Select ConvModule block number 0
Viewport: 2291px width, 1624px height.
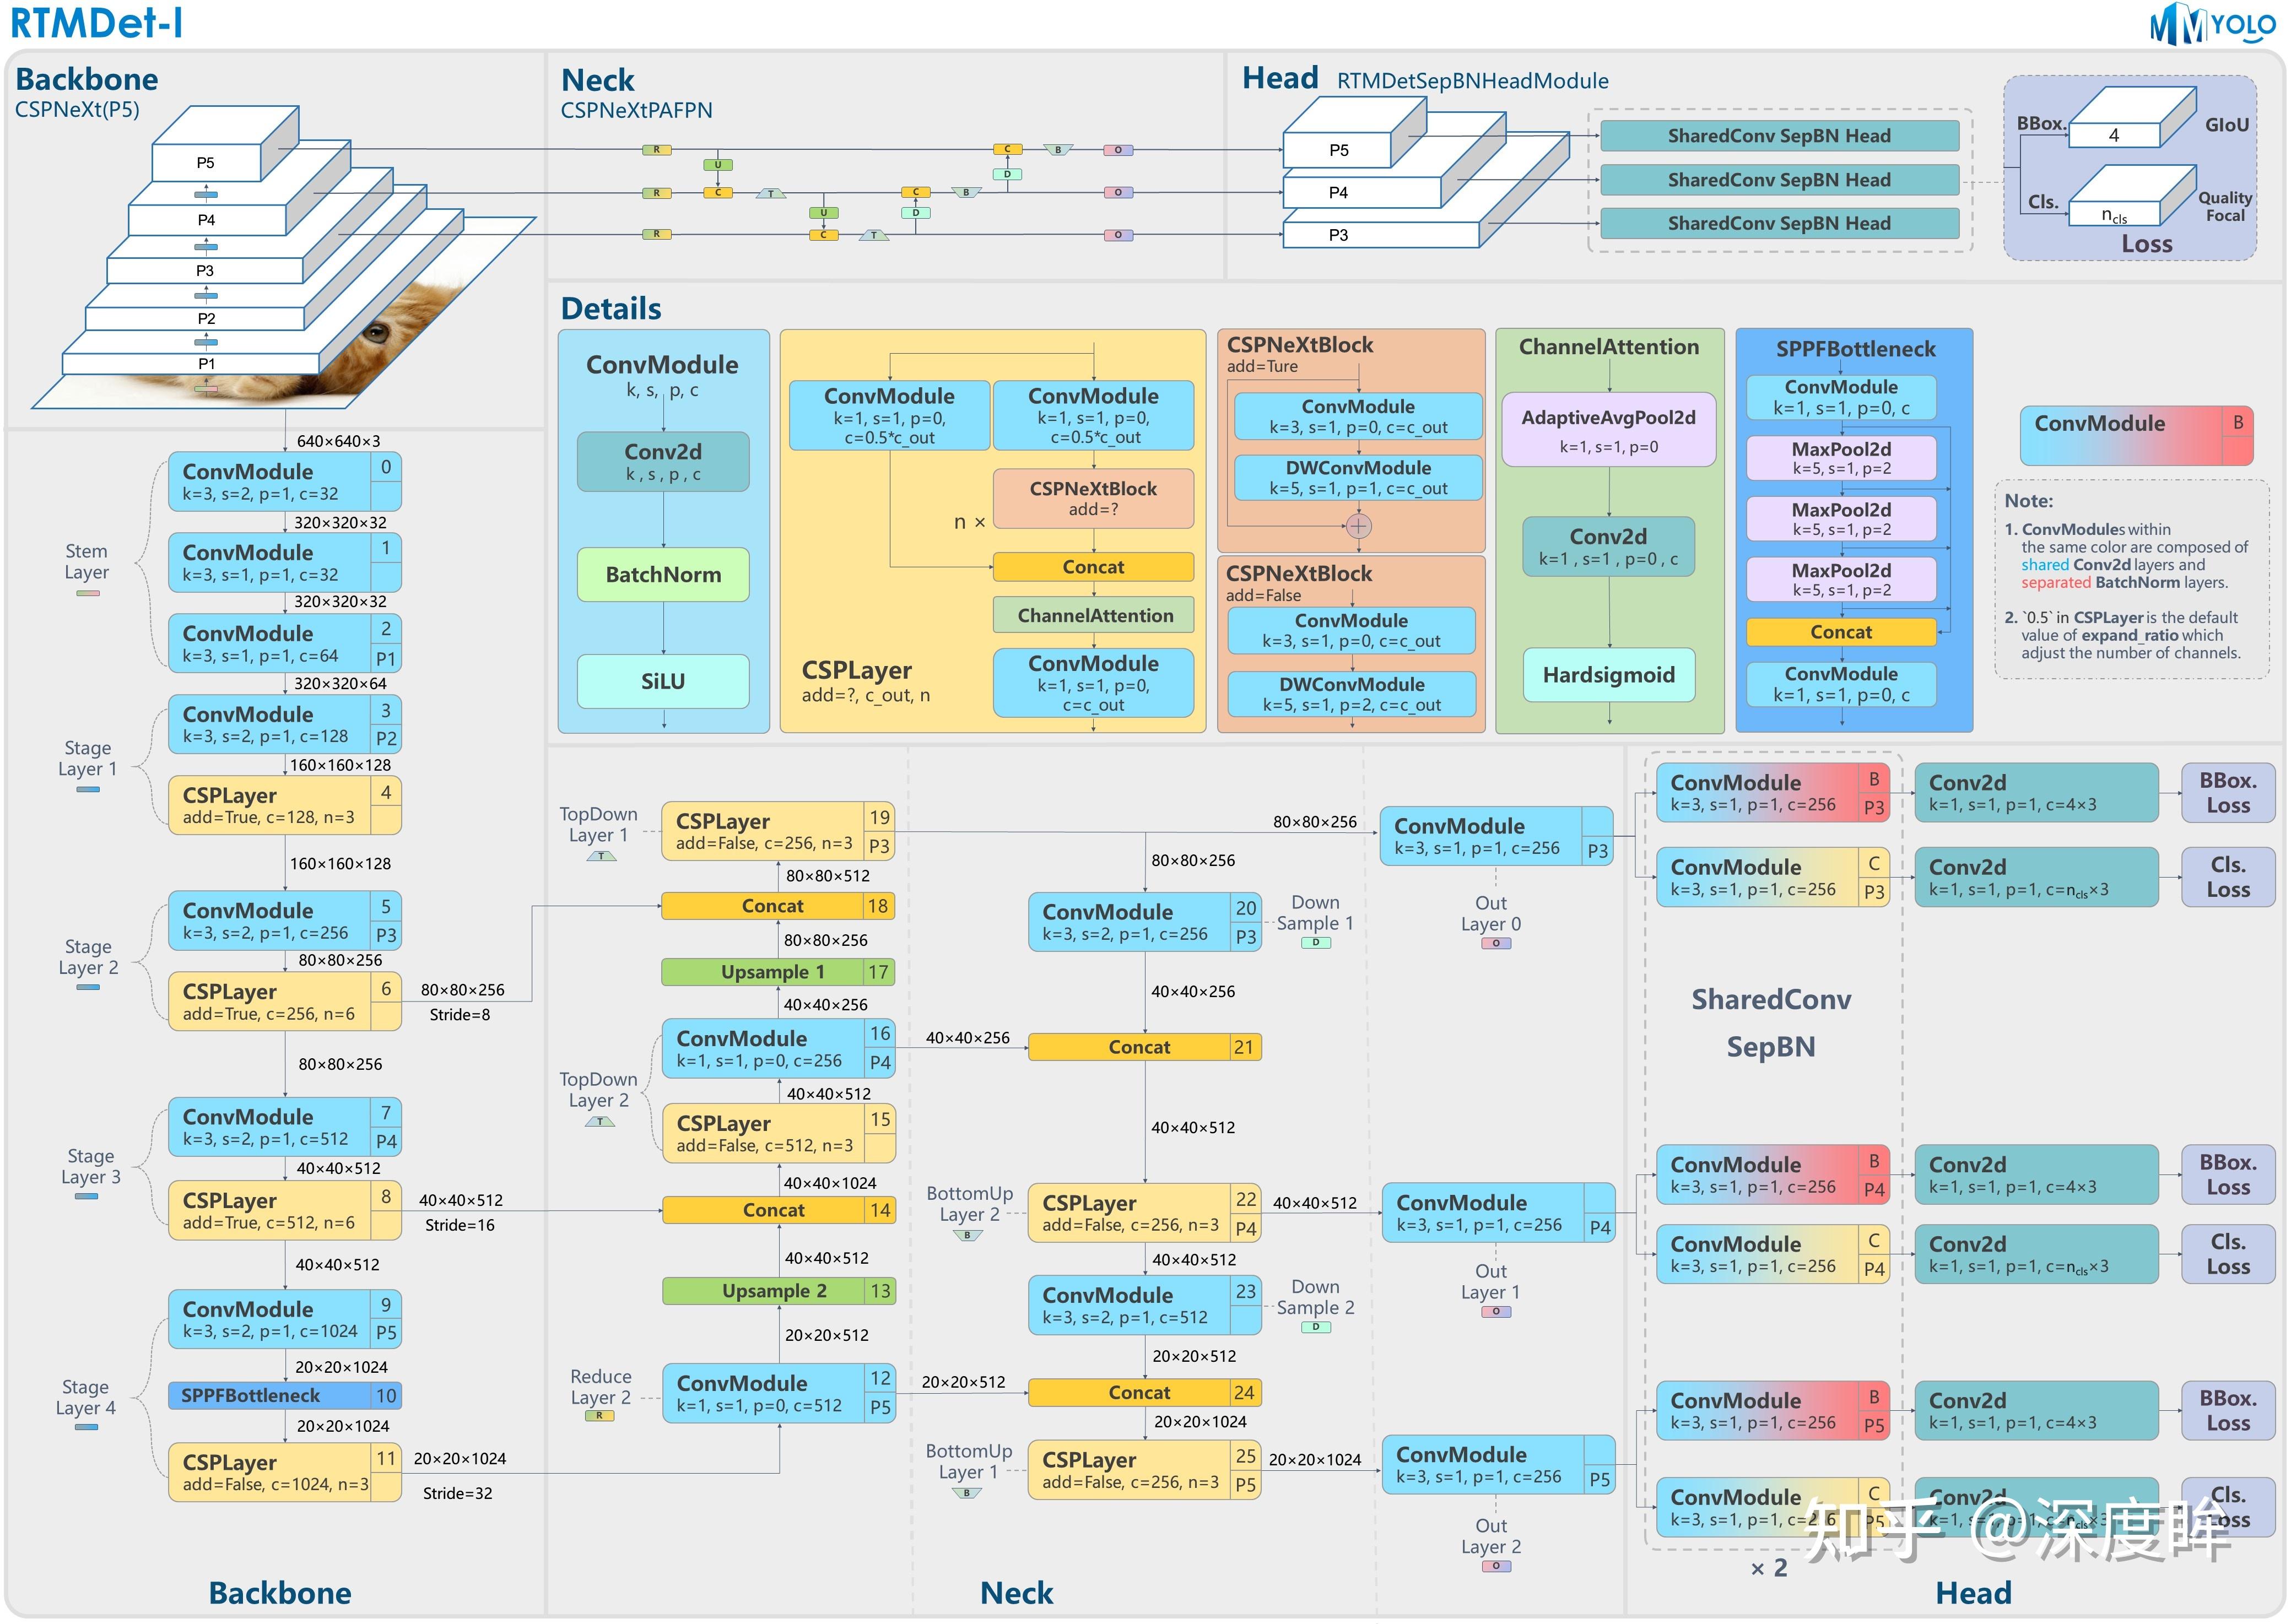pos(285,481)
